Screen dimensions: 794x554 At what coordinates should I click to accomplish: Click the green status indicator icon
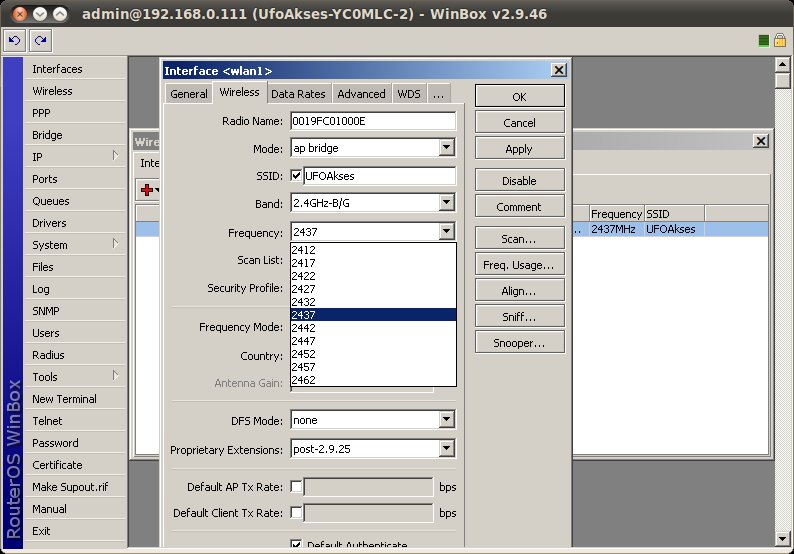tap(763, 40)
